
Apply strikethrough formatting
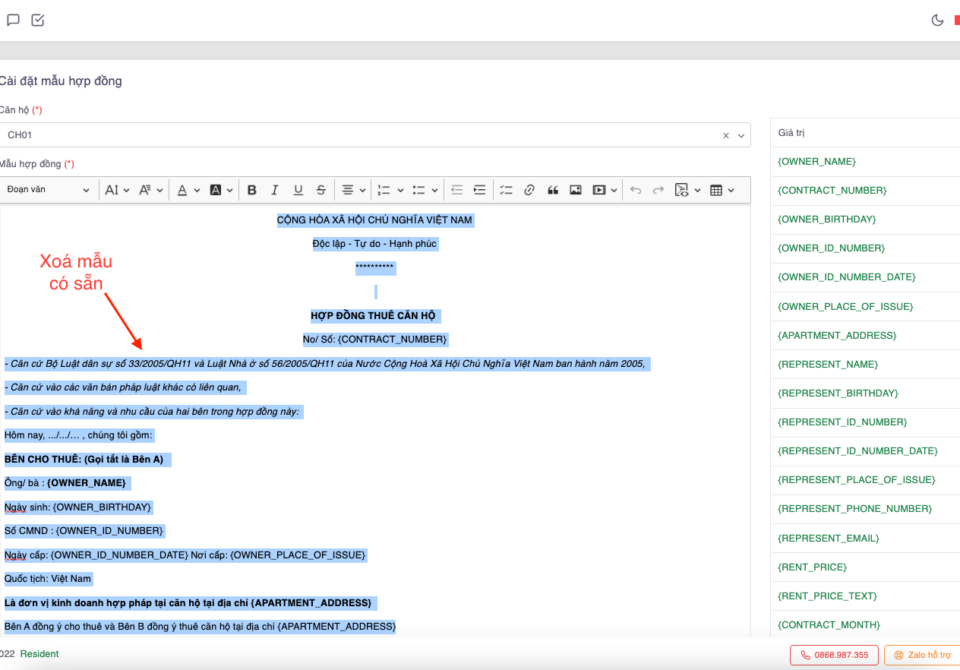click(321, 190)
